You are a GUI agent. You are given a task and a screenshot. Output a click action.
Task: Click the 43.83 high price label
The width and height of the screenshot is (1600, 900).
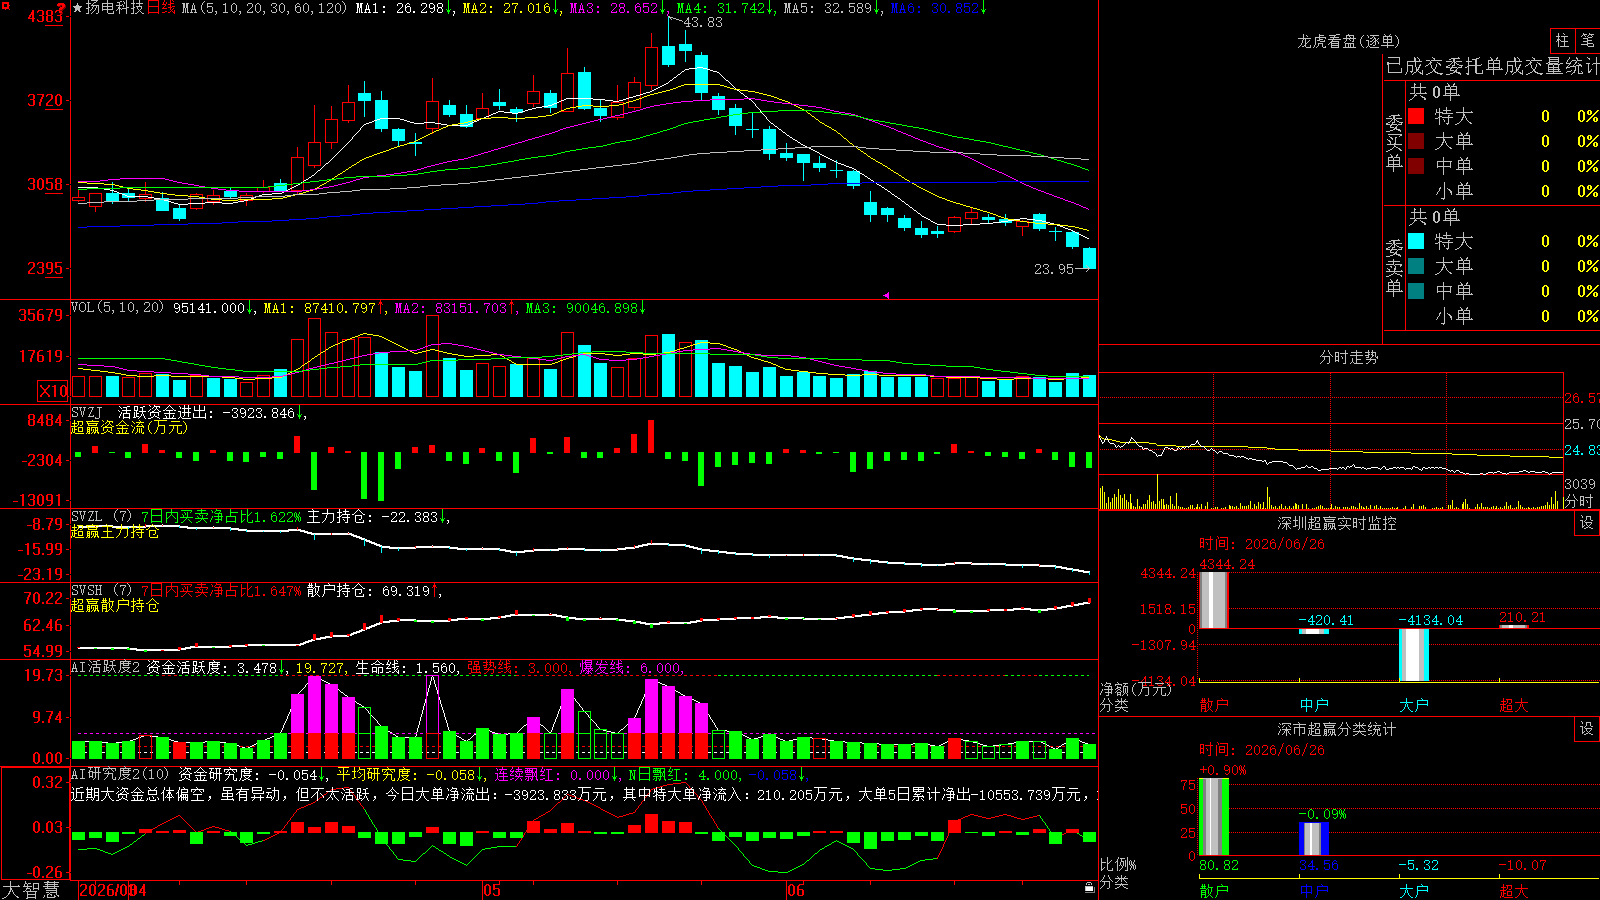click(x=703, y=22)
